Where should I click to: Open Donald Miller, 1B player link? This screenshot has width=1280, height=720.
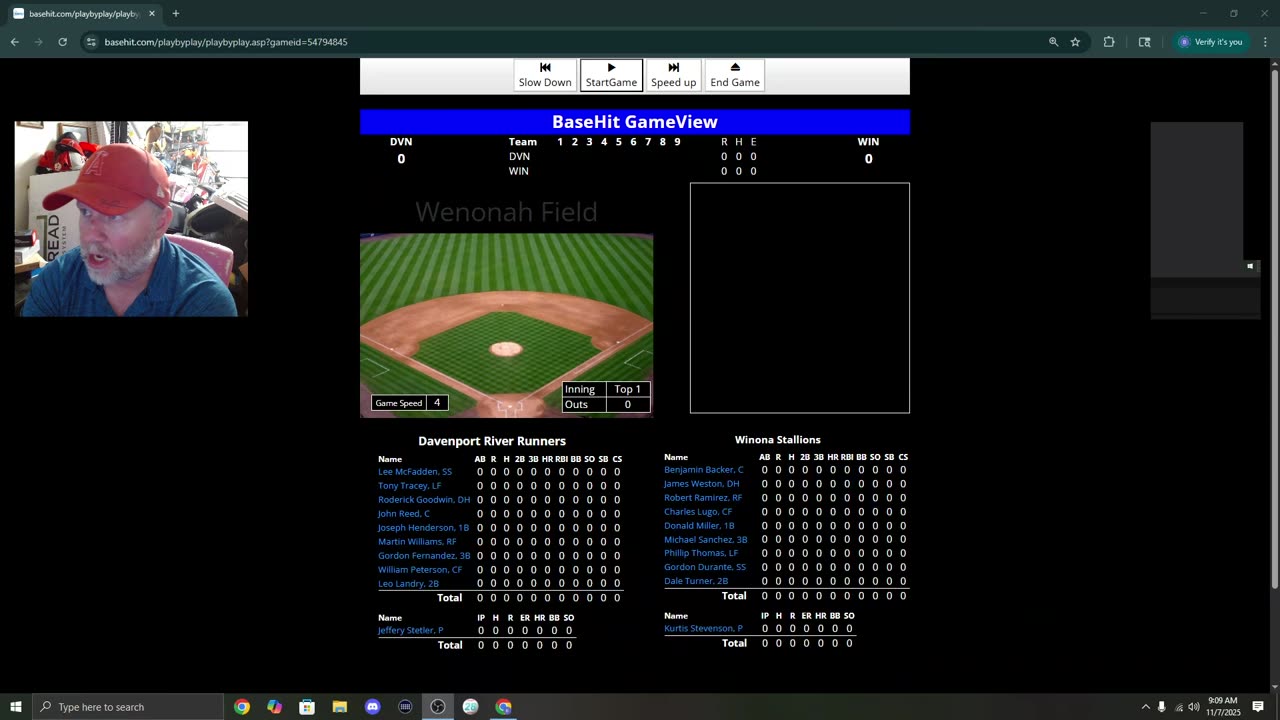[x=699, y=526]
